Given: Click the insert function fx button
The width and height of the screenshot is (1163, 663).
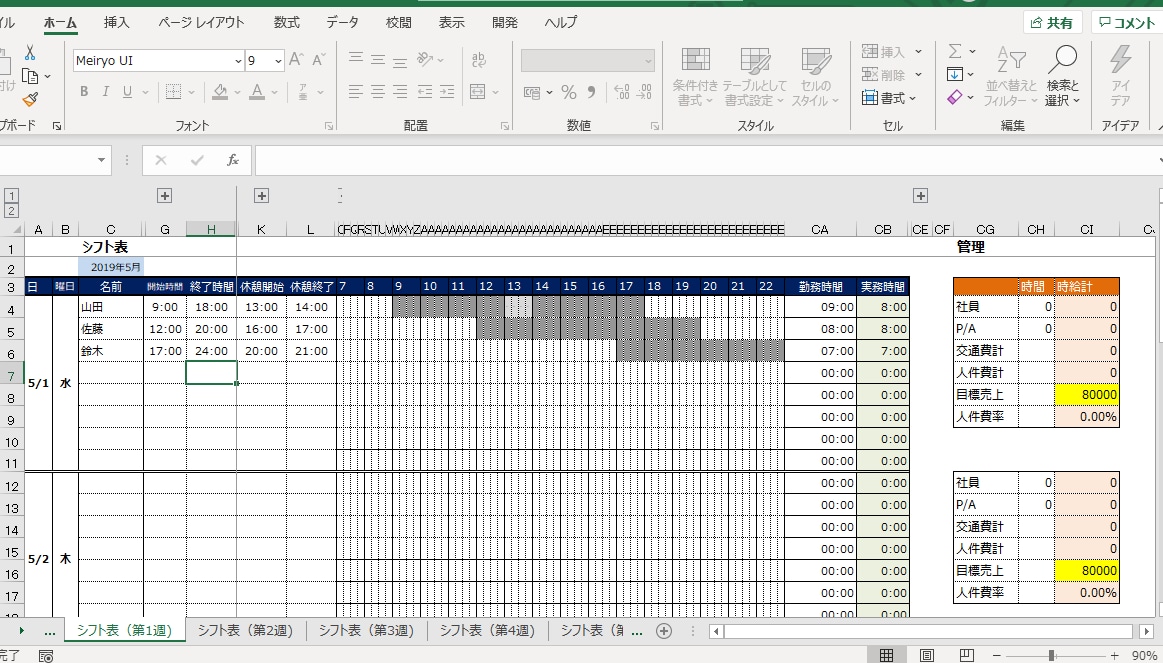Looking at the screenshot, I should [232, 160].
